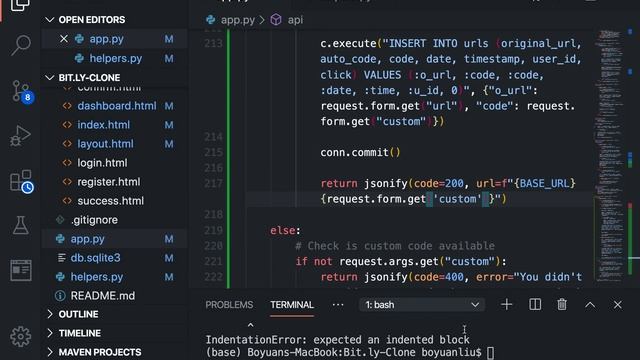Image resolution: width=640 pixels, height=360 pixels.
Task: Click line number 219 in gutter
Action: [213, 230]
